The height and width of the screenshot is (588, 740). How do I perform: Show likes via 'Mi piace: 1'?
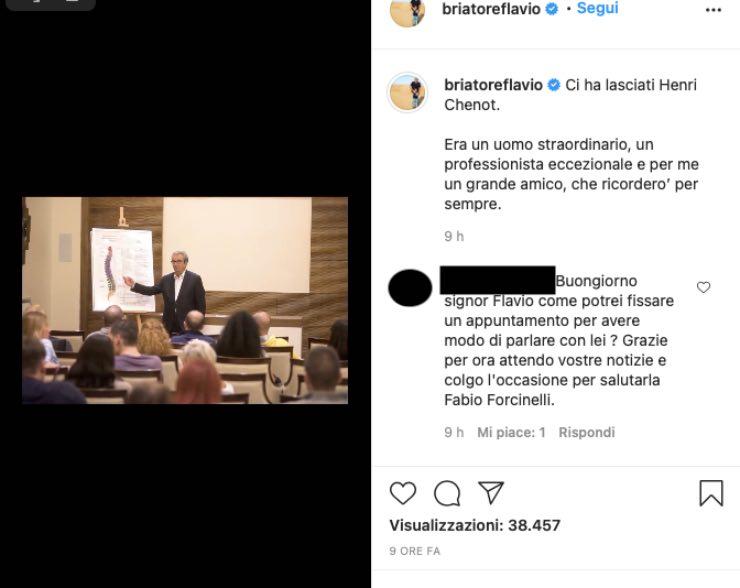click(x=511, y=432)
